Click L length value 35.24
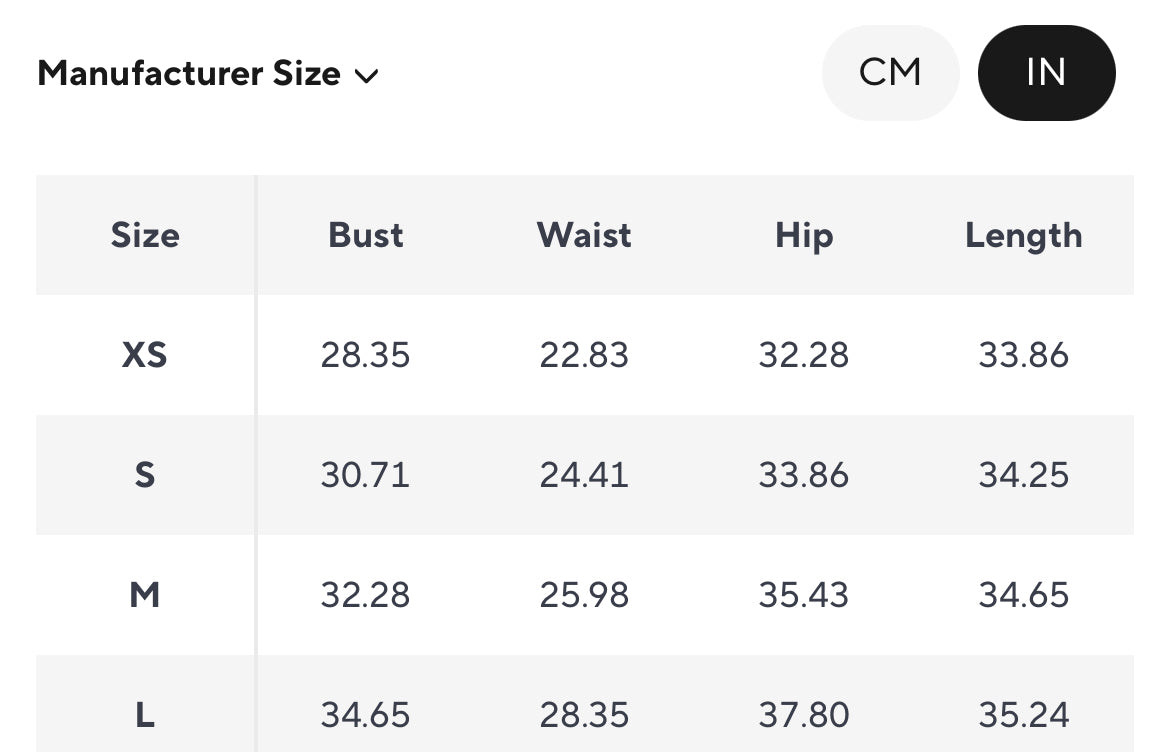 point(1023,715)
